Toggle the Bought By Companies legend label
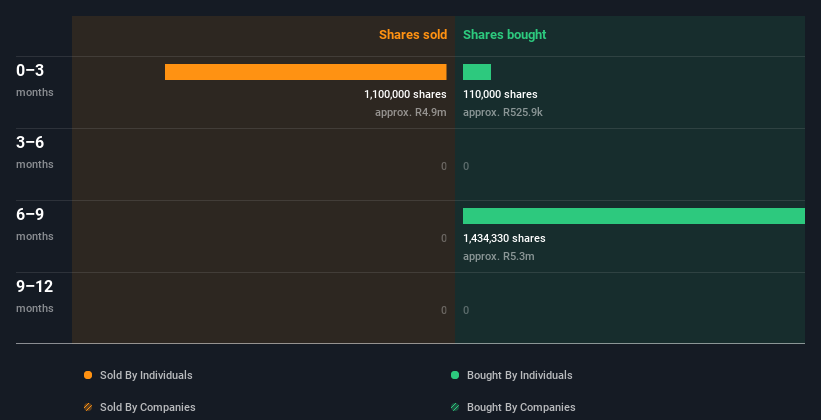821x420 pixels. click(521, 407)
